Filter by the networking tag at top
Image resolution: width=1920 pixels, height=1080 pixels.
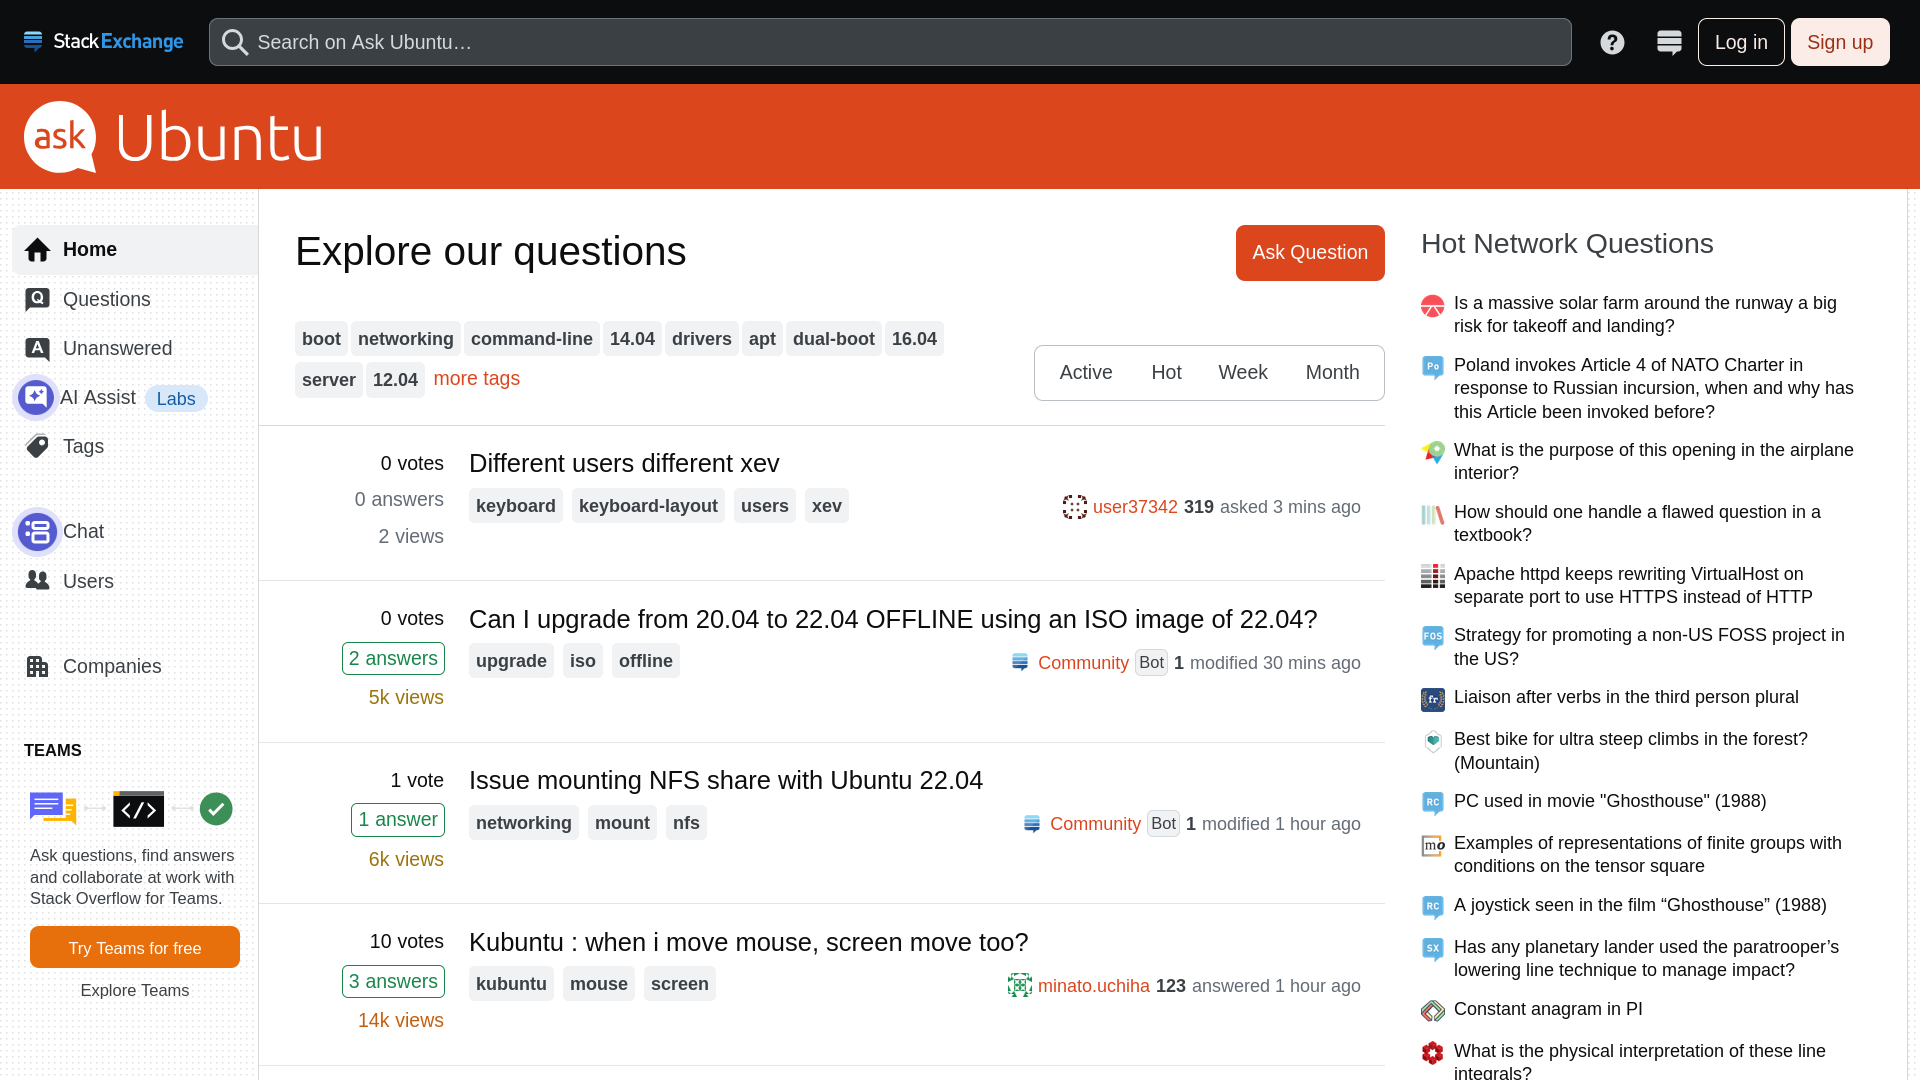pos(405,339)
